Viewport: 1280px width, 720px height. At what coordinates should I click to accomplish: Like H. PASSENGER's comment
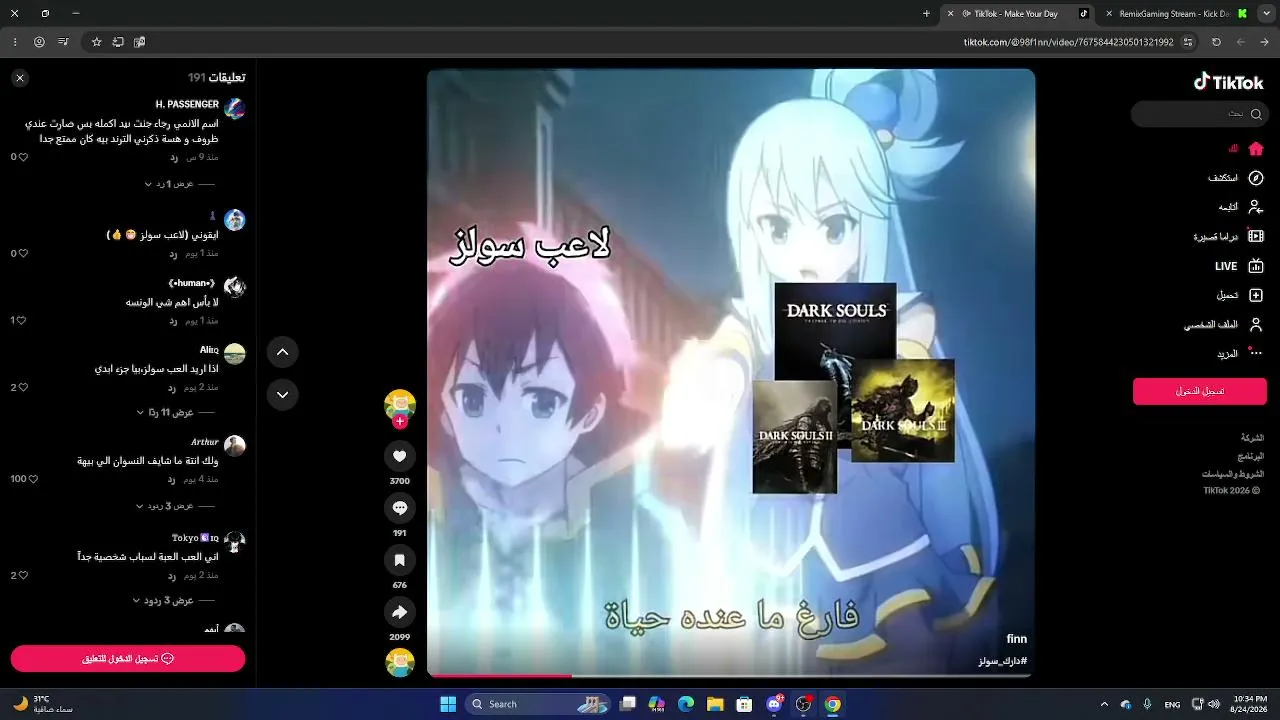pos(23,157)
